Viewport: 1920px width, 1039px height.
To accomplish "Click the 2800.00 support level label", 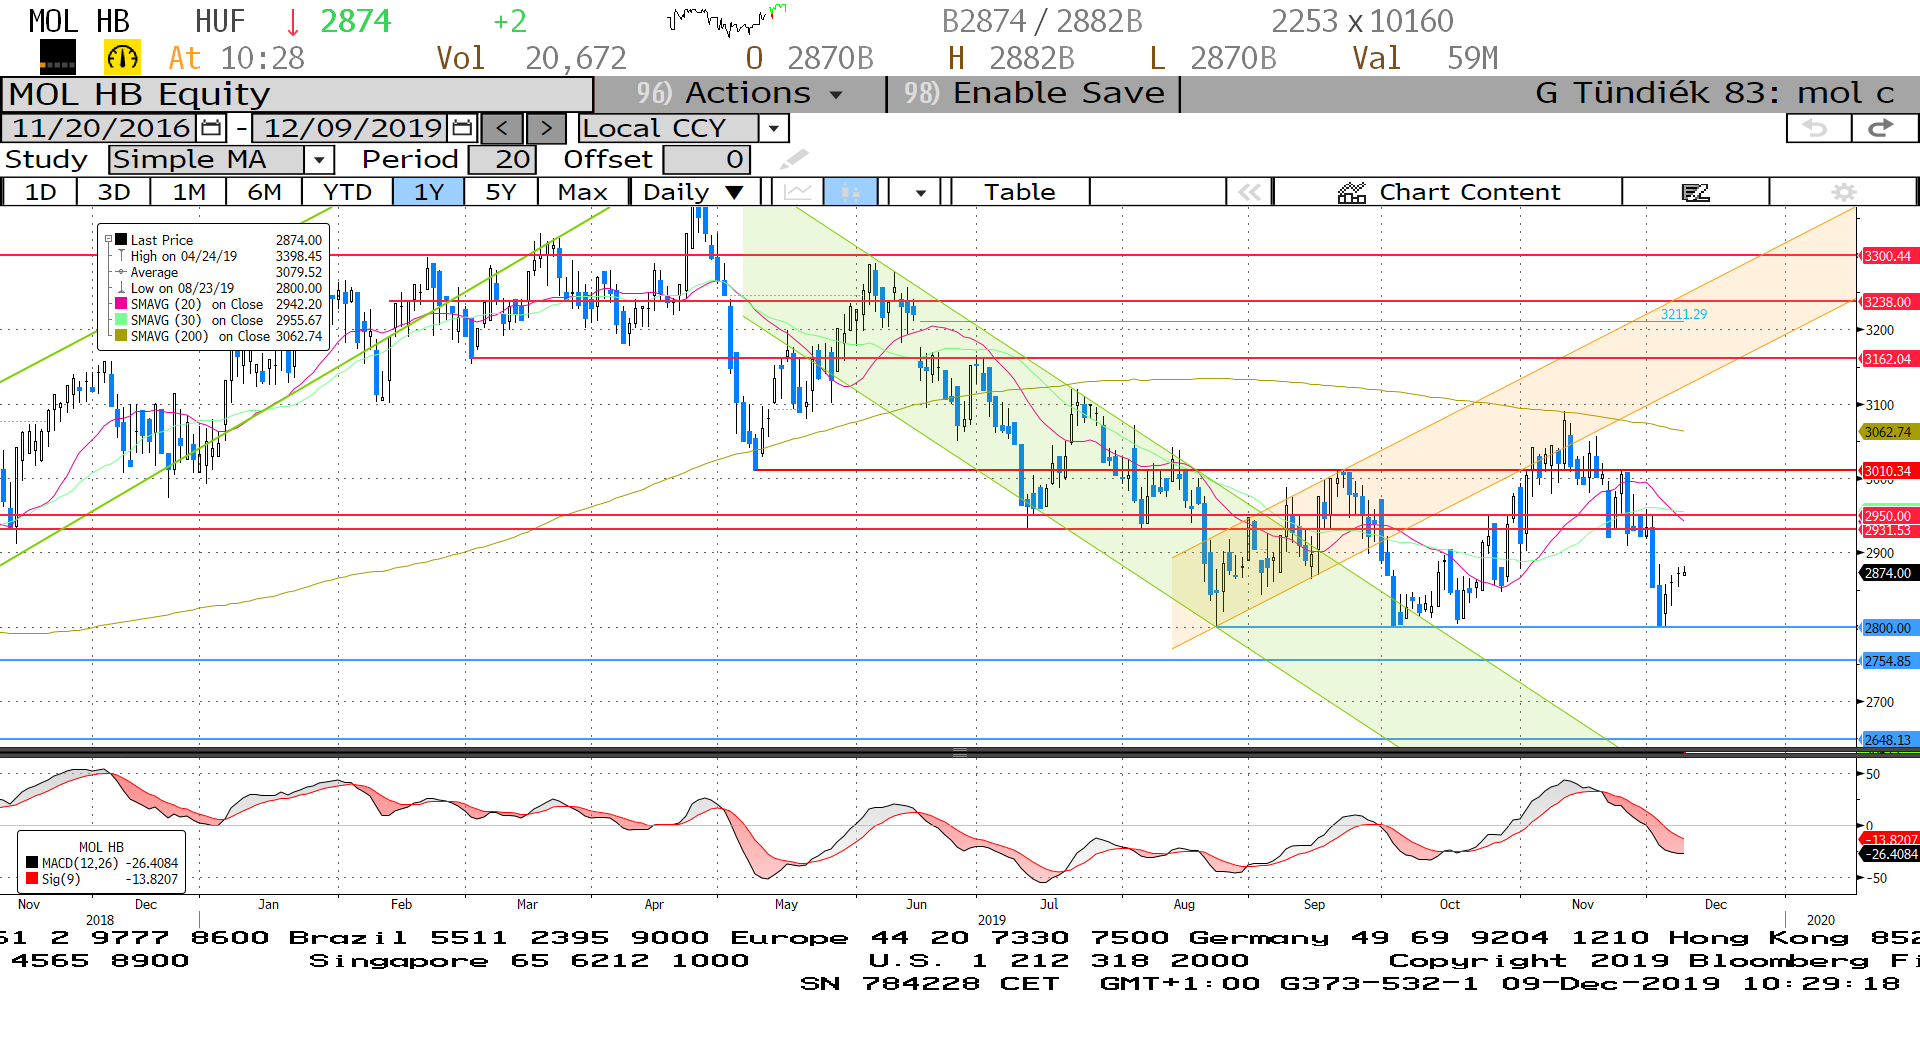I will point(1887,628).
